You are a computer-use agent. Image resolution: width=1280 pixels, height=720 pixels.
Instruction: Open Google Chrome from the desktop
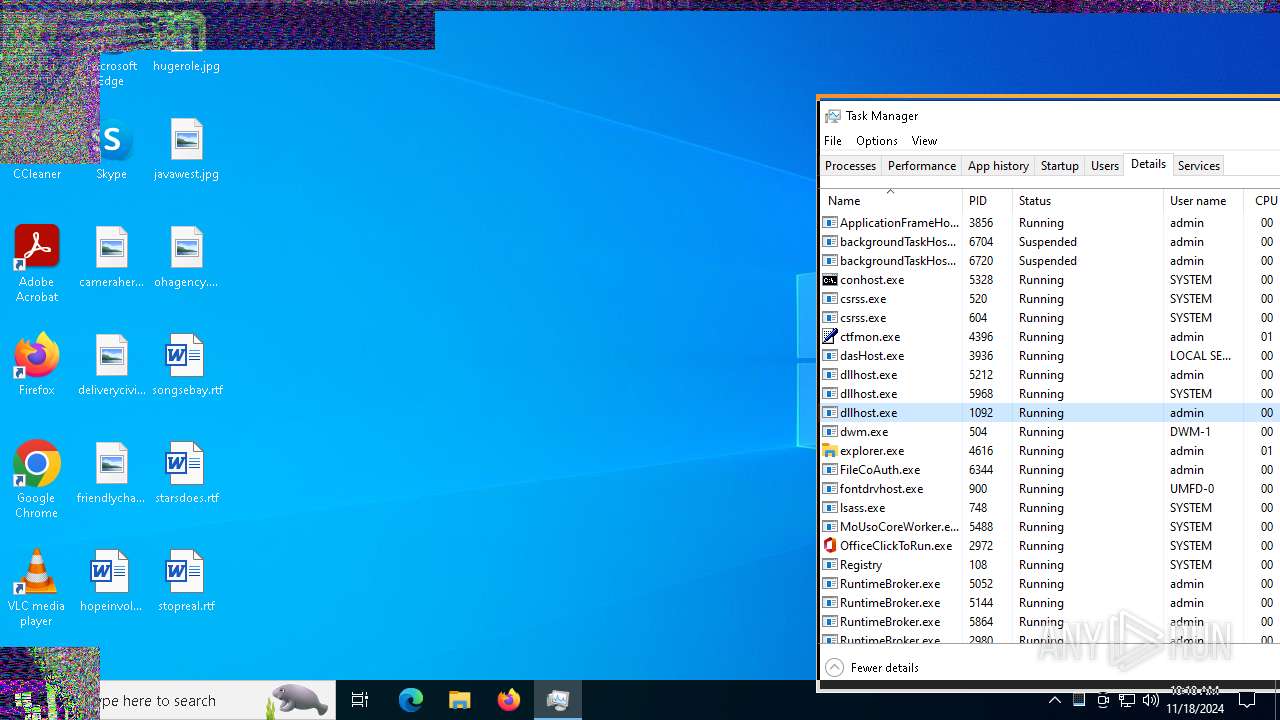tap(37, 479)
